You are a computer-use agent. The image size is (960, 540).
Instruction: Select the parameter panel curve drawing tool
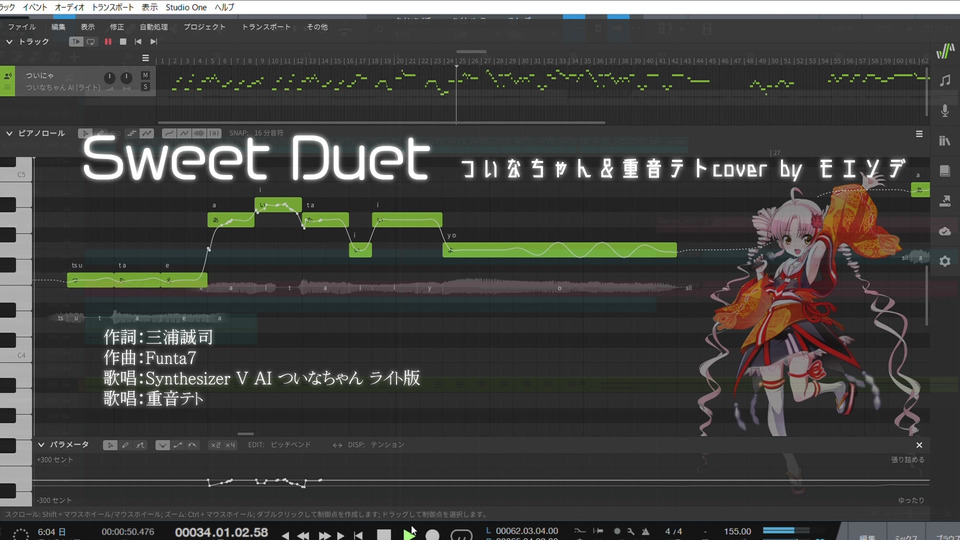pyautogui.click(x=140, y=445)
